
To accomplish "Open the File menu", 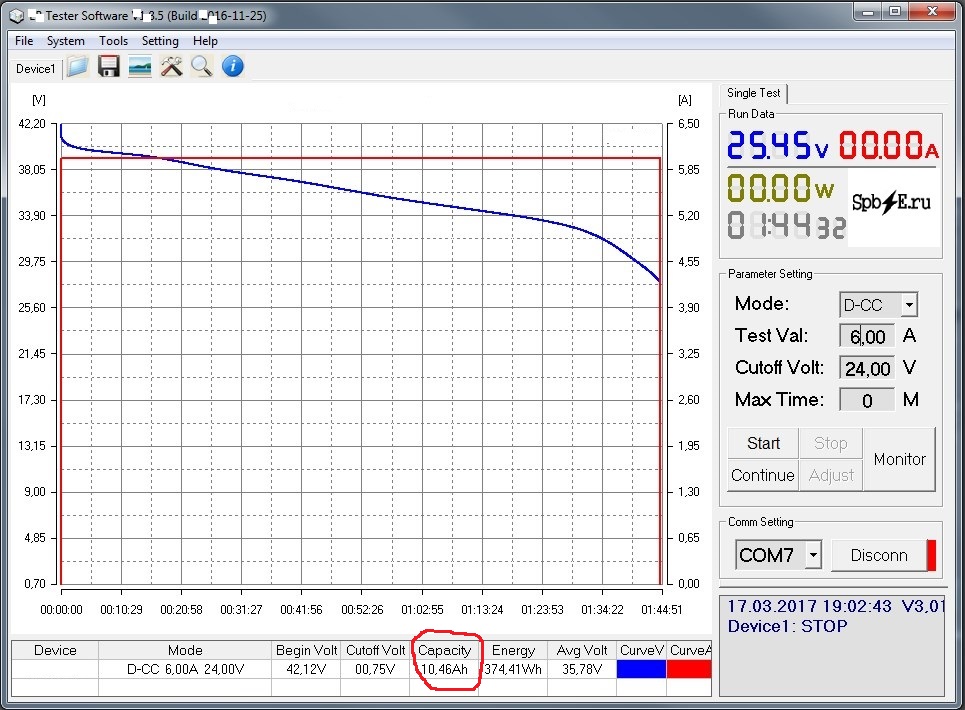I will point(24,41).
